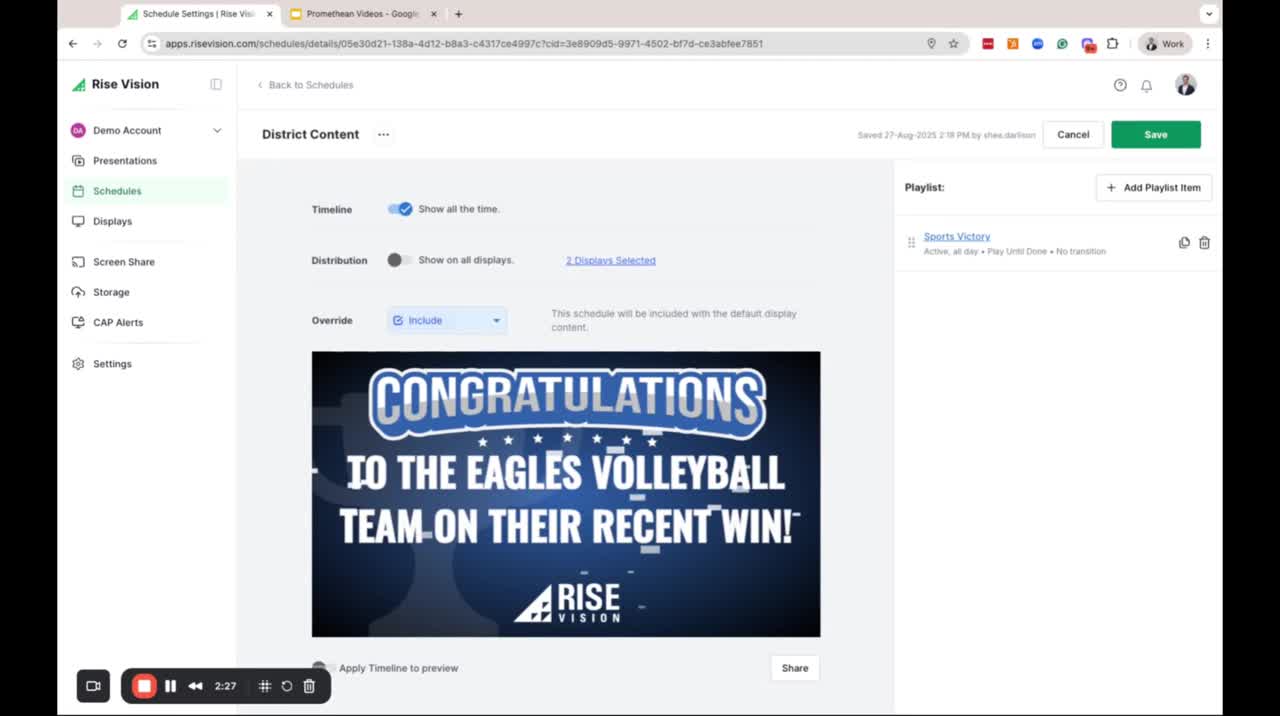This screenshot has height=716, width=1280.
Task: Pause the screen recording
Action: (x=170, y=686)
